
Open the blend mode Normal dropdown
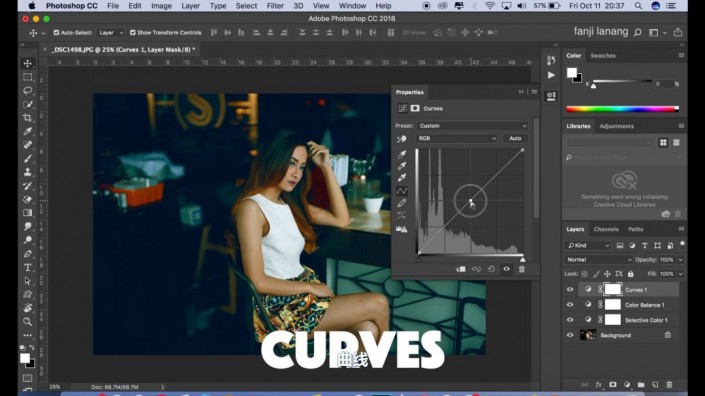tap(598, 260)
